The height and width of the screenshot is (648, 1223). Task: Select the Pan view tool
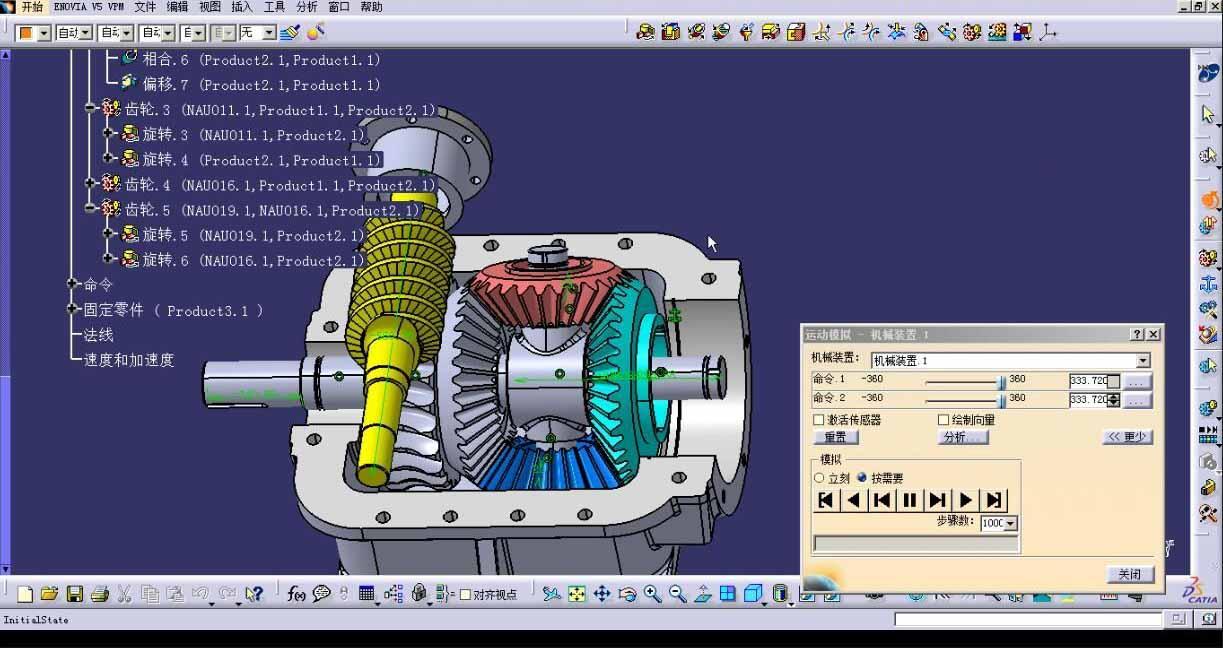[x=602, y=594]
